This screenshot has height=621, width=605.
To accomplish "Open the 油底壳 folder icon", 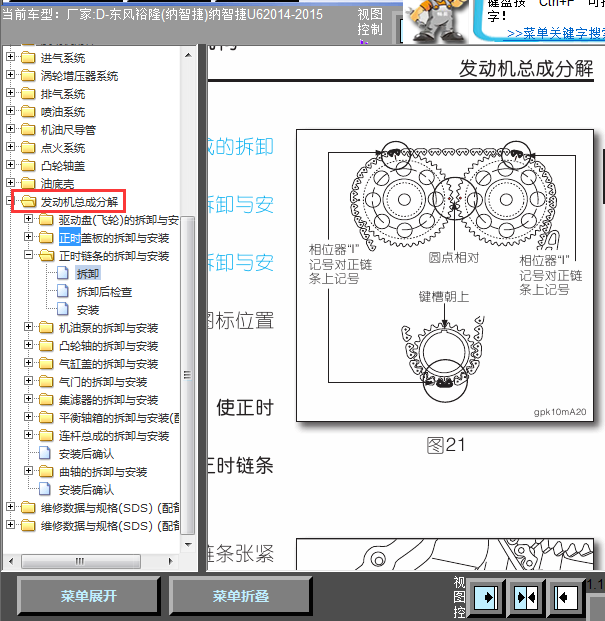I will click(x=28, y=183).
